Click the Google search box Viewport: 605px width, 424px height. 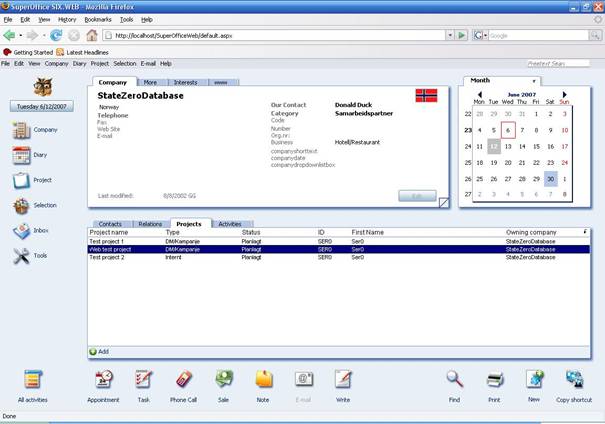(x=539, y=35)
